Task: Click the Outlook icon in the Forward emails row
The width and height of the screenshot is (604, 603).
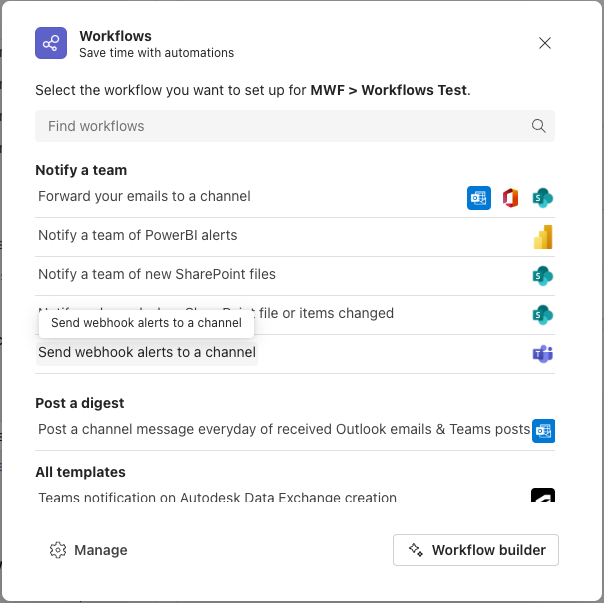Action: (479, 198)
